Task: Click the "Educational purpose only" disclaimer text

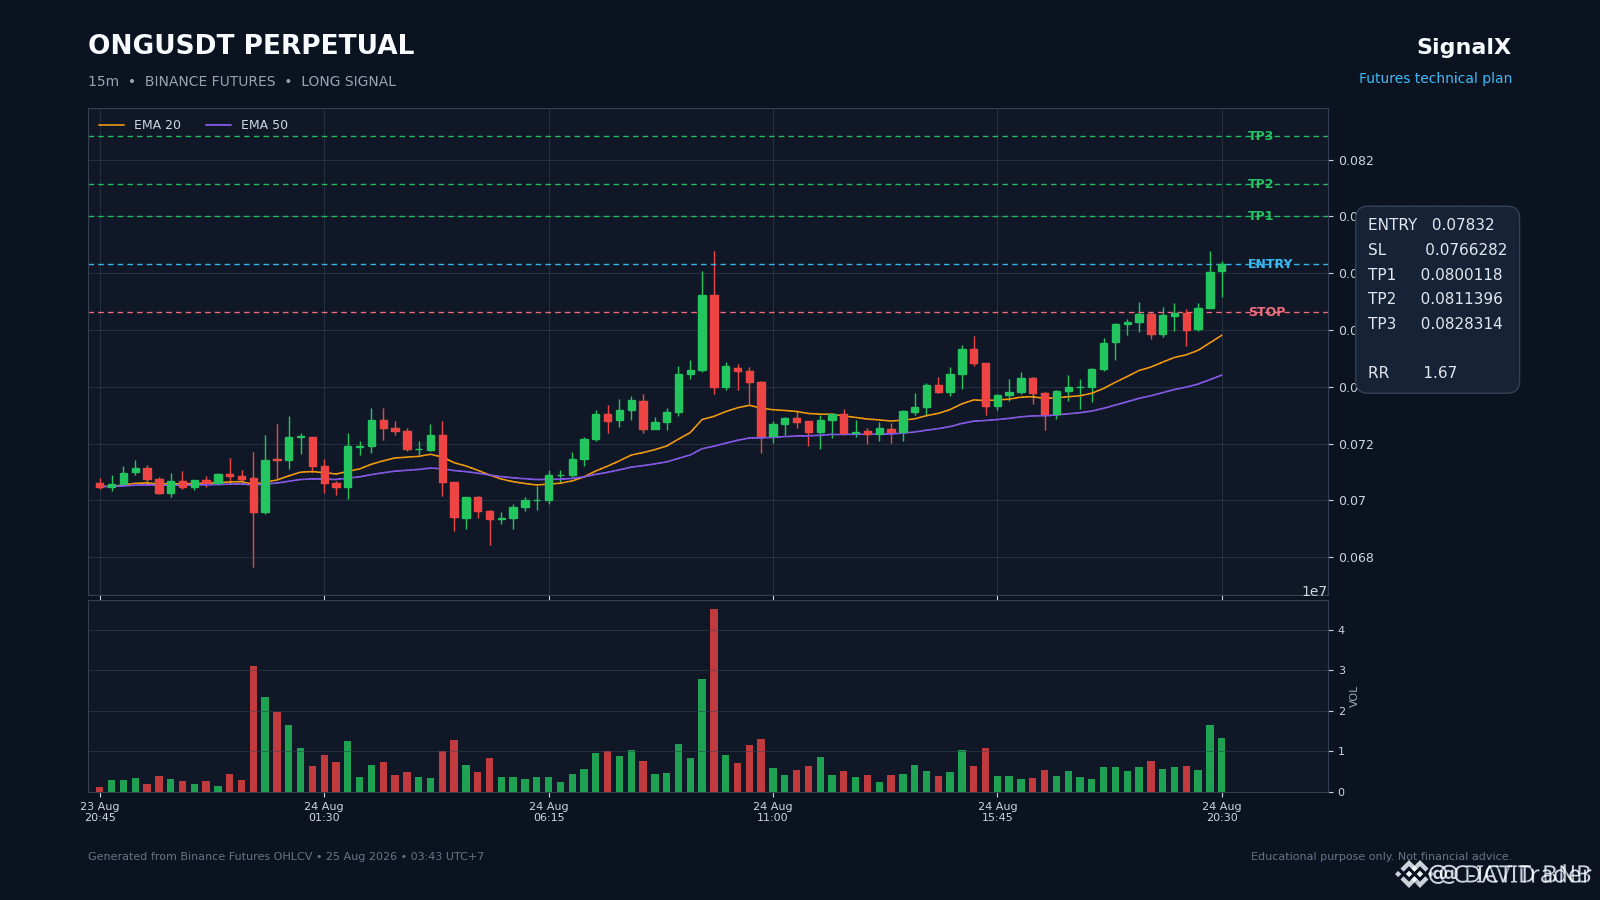Action: coord(1381,857)
